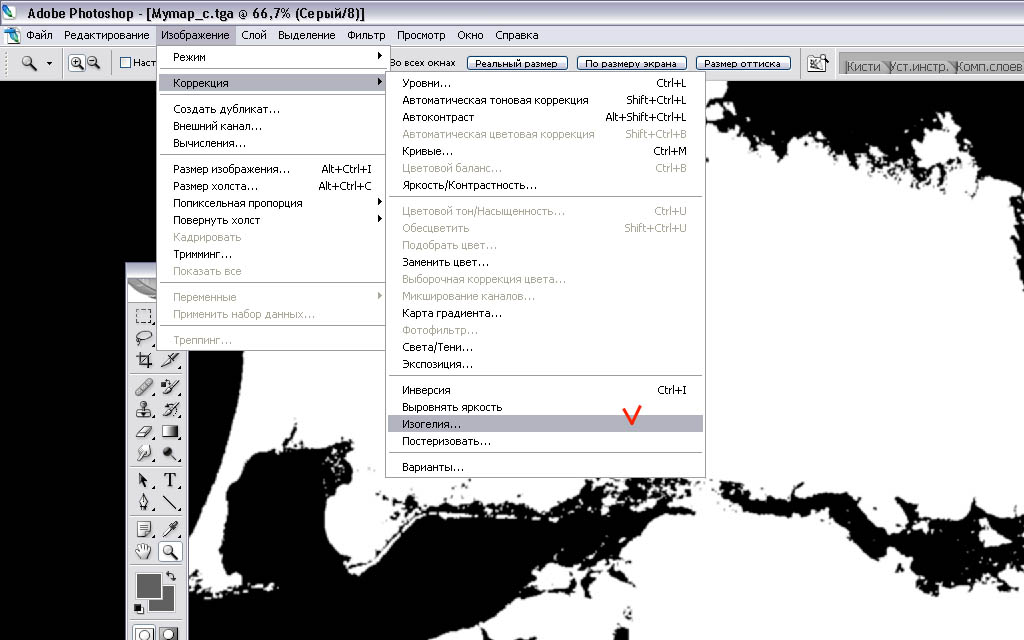
Task: Select the Notes tool
Action: tap(144, 529)
